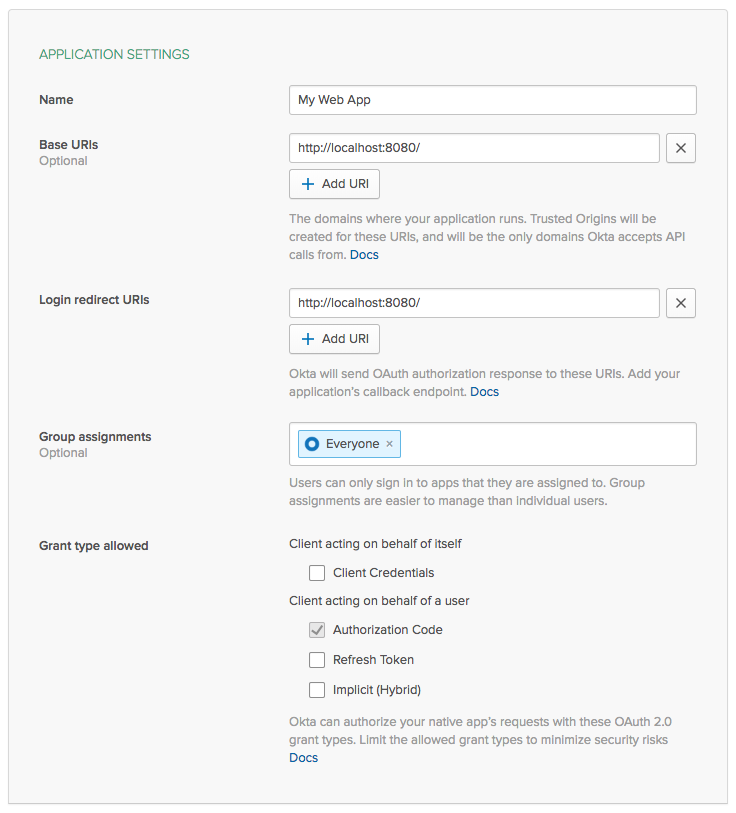Viewport: 736px width, 813px height.
Task: Open Docs link about OAuth grant types
Action: (303, 758)
